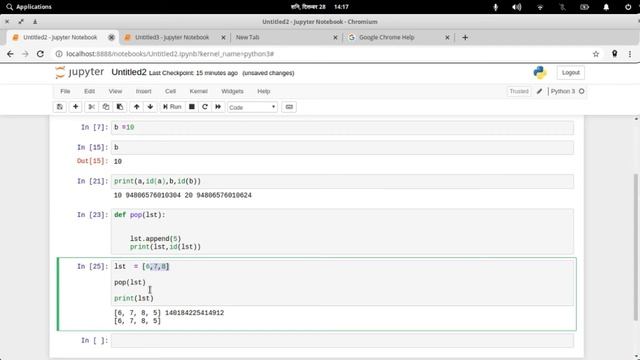Open the browser extension icon beside the star
The height and width of the screenshot is (360, 640).
point(614,54)
